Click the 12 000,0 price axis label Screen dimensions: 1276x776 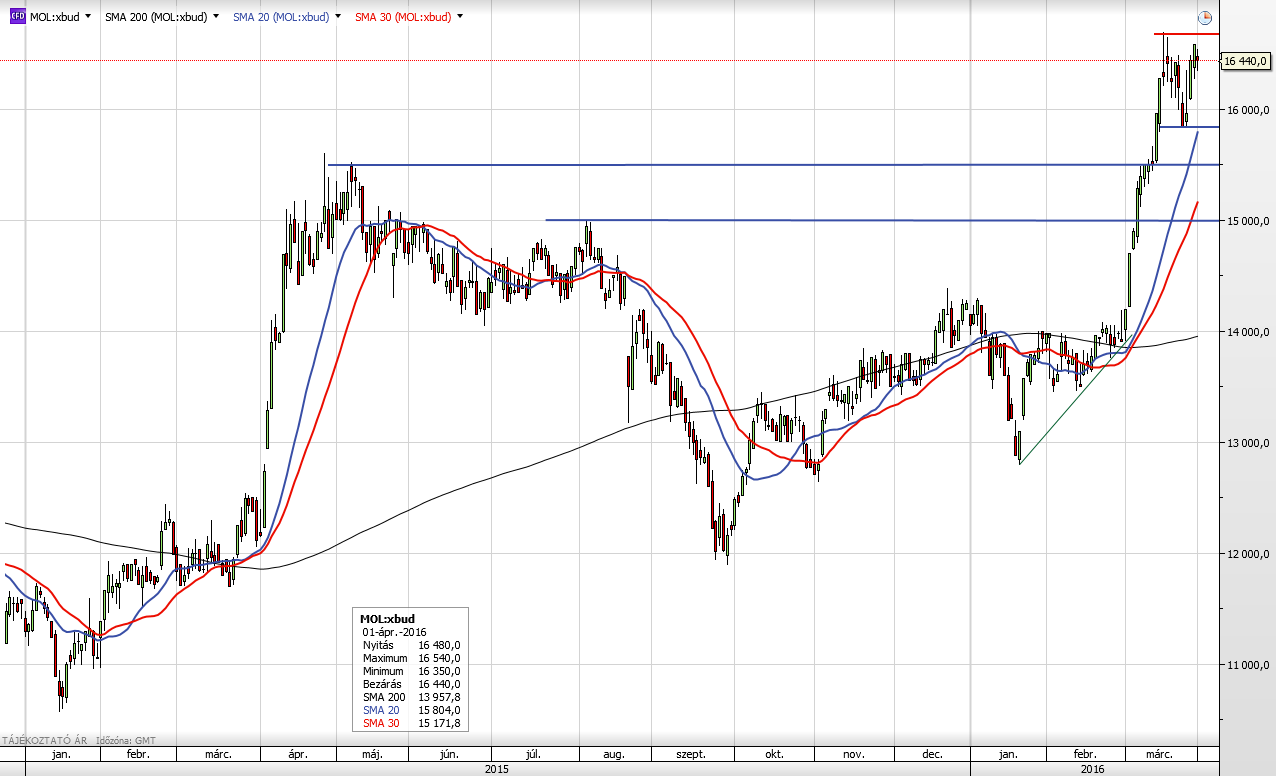click(1246, 554)
